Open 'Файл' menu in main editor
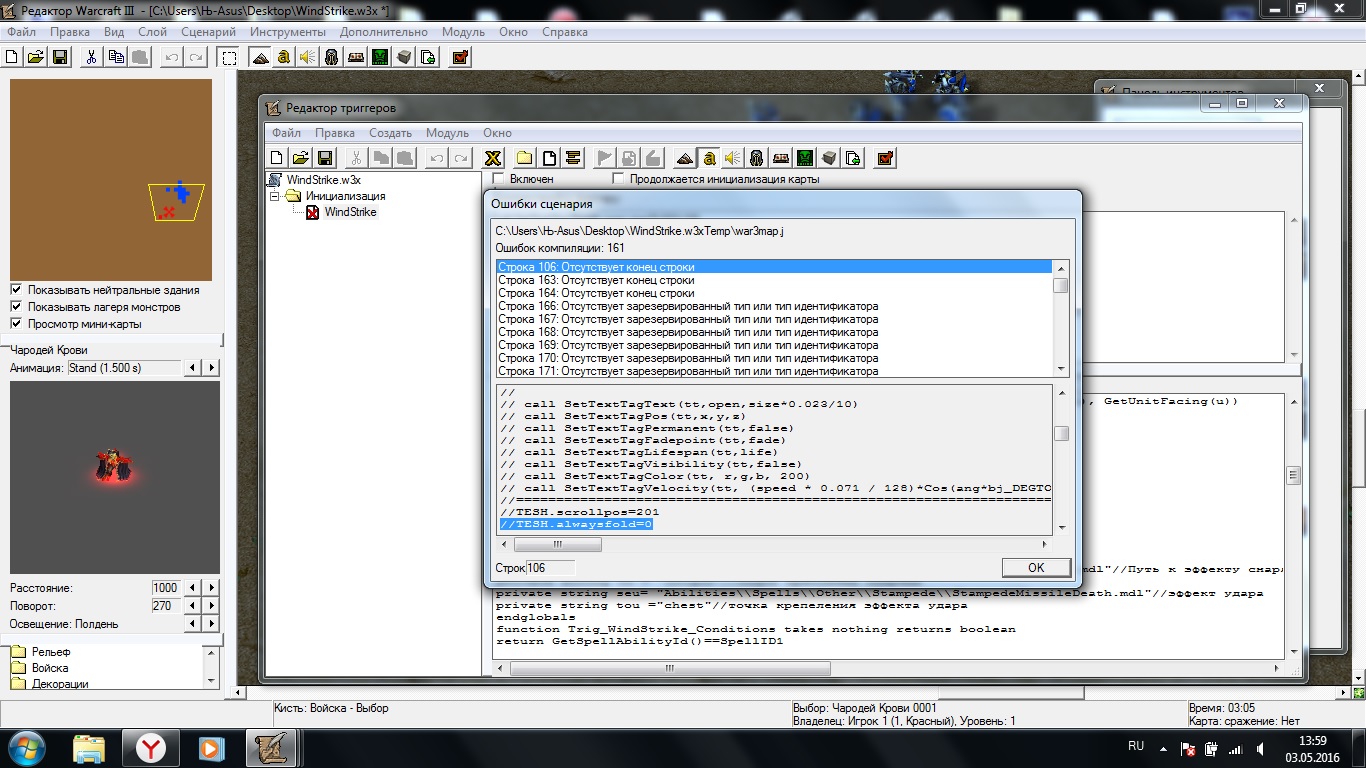 point(21,32)
